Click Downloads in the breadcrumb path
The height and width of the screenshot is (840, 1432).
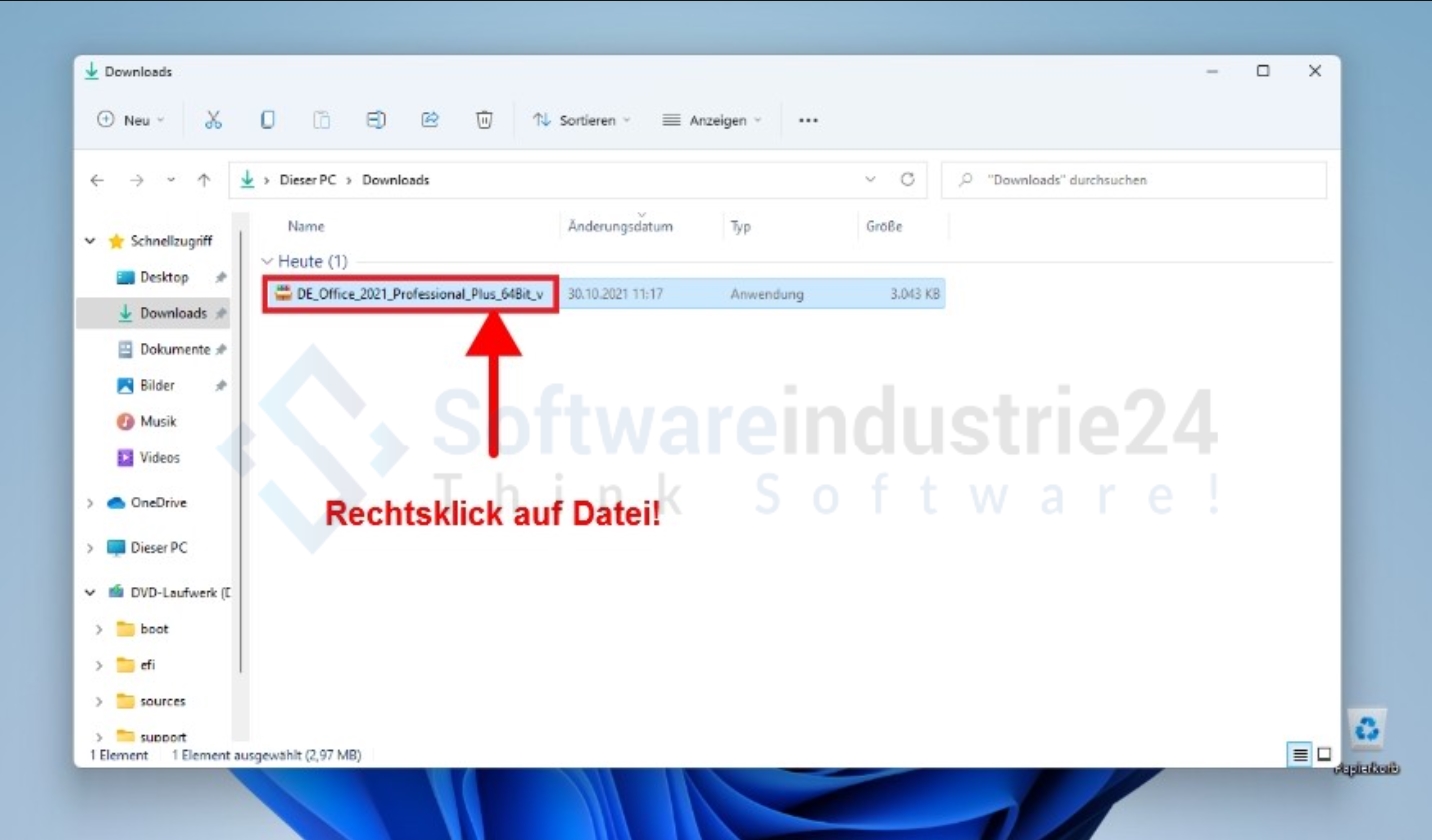coord(396,180)
